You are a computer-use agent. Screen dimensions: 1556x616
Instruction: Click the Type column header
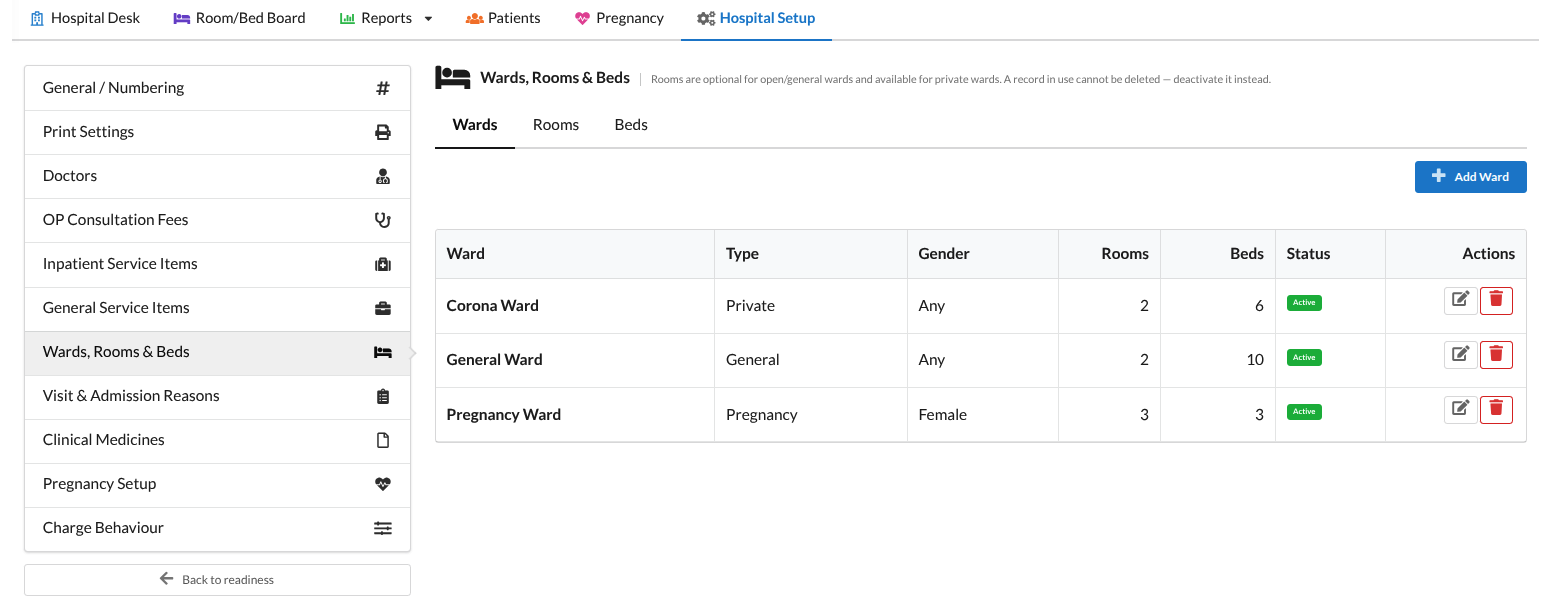811,254
